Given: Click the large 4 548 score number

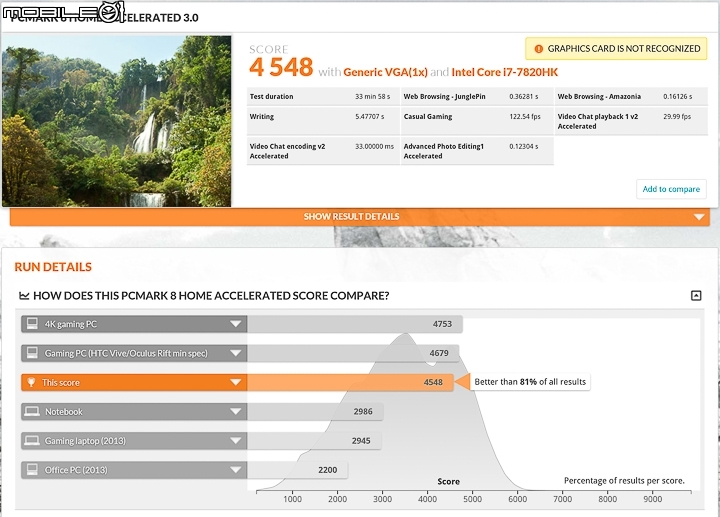Looking at the screenshot, I should 281,67.
